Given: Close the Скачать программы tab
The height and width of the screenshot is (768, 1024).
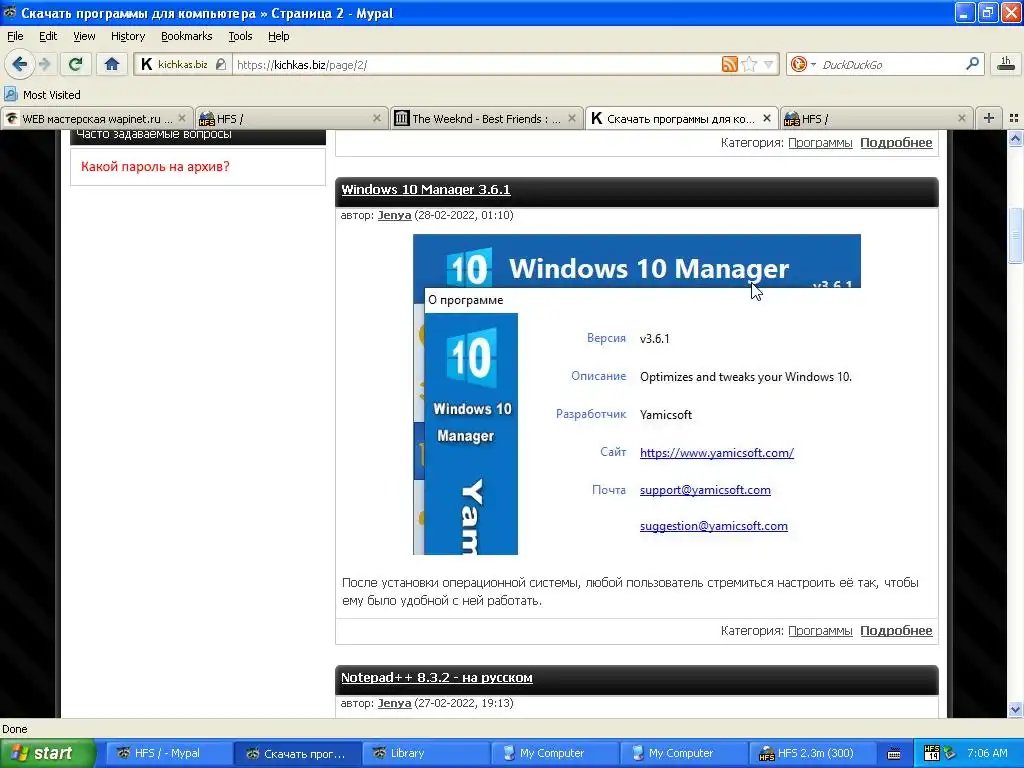Looking at the screenshot, I should [x=767, y=118].
